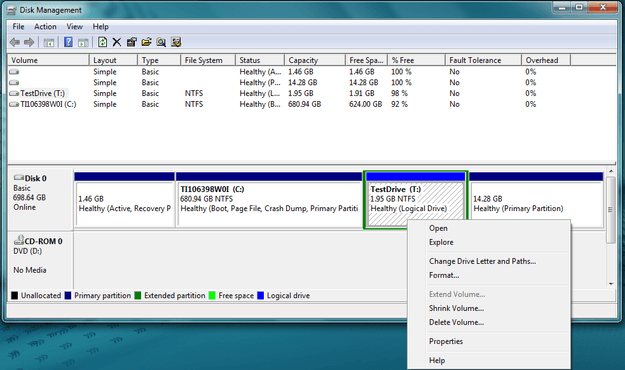Image resolution: width=625 pixels, height=370 pixels.
Task: Click the TI106398W0I (C:) volume icon in list
Action: (x=14, y=104)
